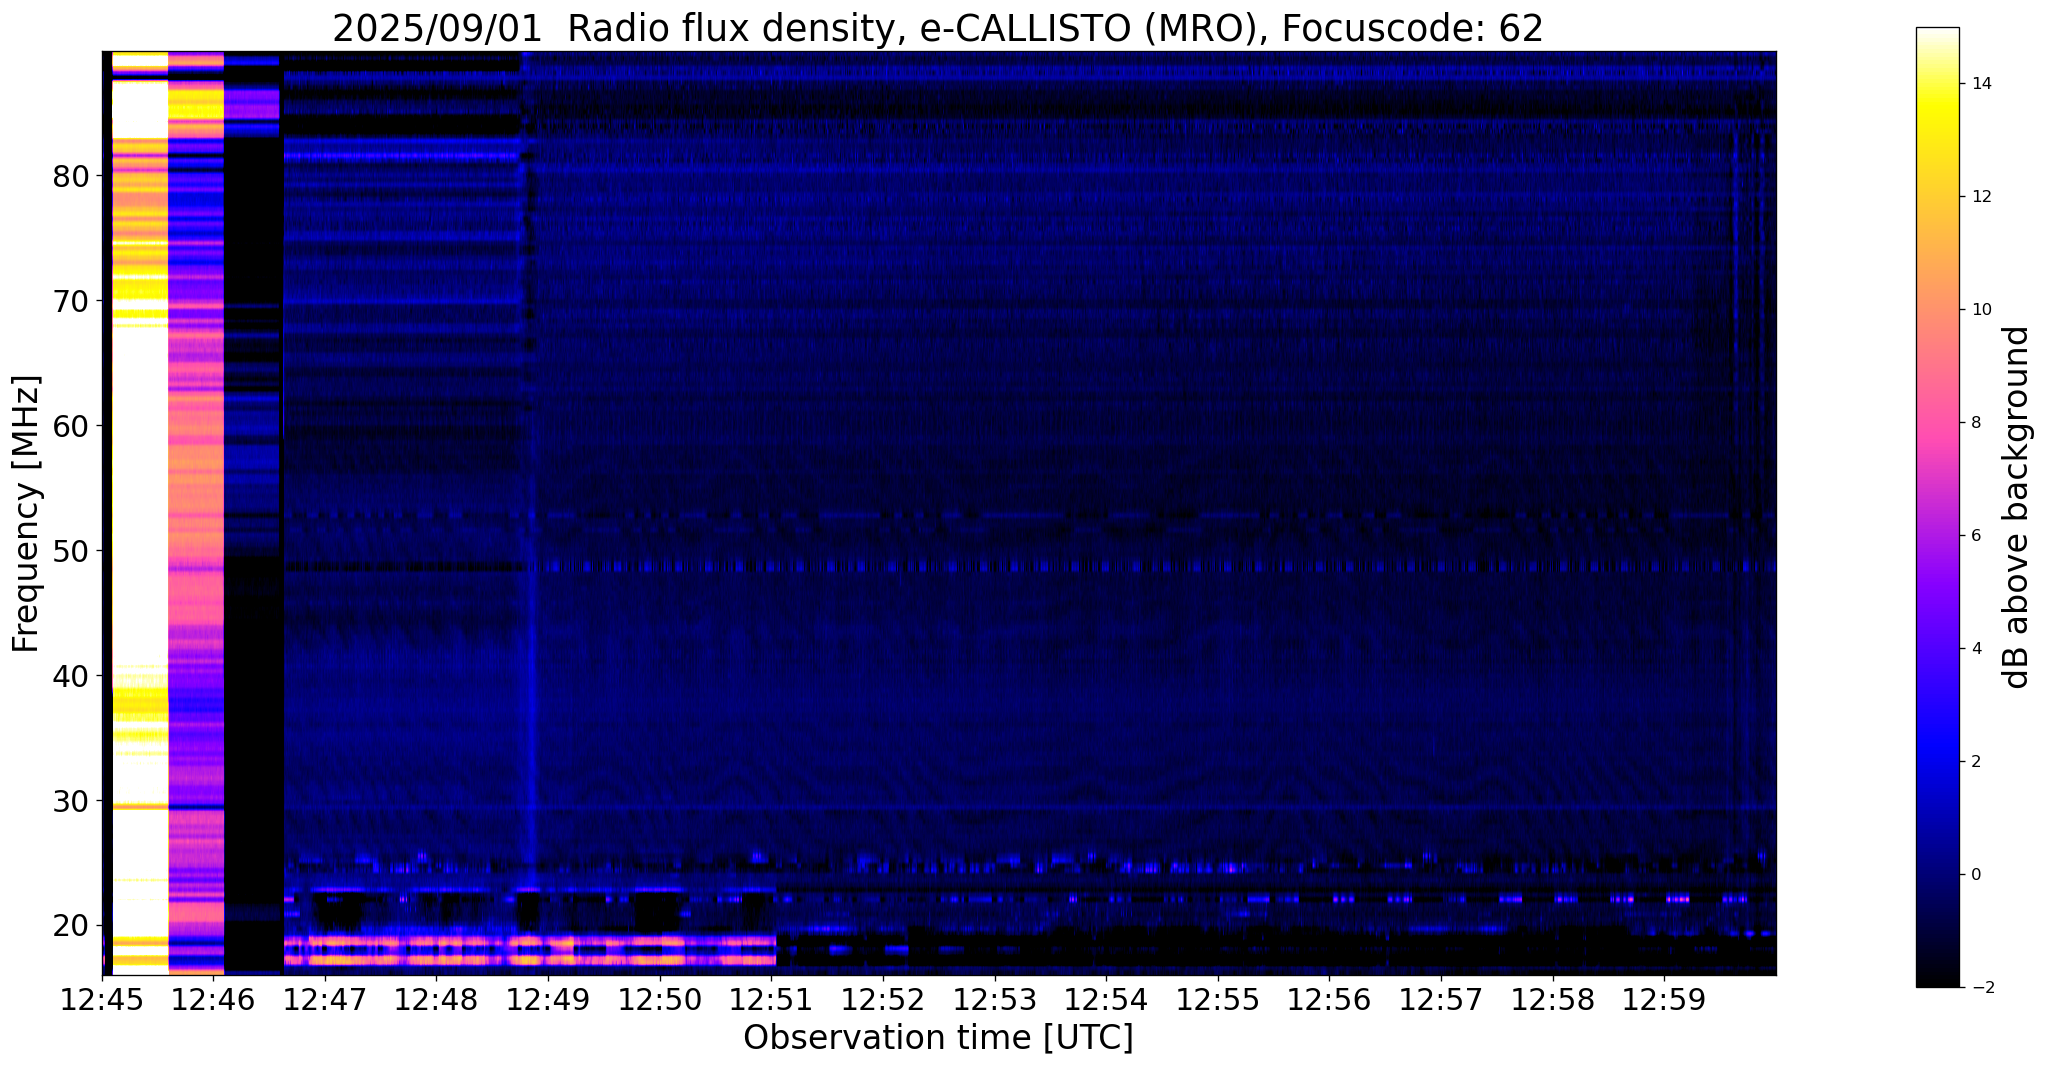Viewport: 2047px width, 1067px height.
Task: Click the 'dB above background' colorbar label
Action: pos(2017,507)
